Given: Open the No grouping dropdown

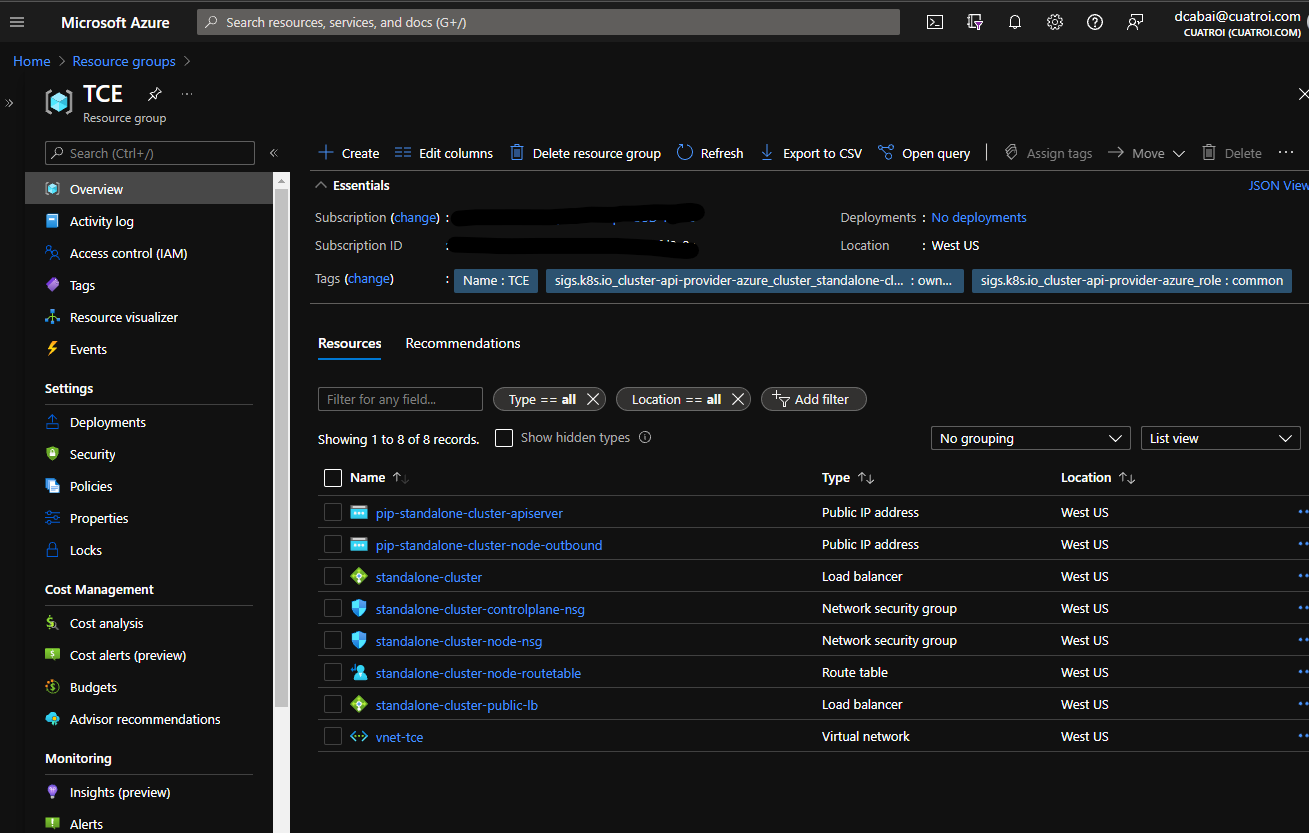Looking at the screenshot, I should [1031, 438].
